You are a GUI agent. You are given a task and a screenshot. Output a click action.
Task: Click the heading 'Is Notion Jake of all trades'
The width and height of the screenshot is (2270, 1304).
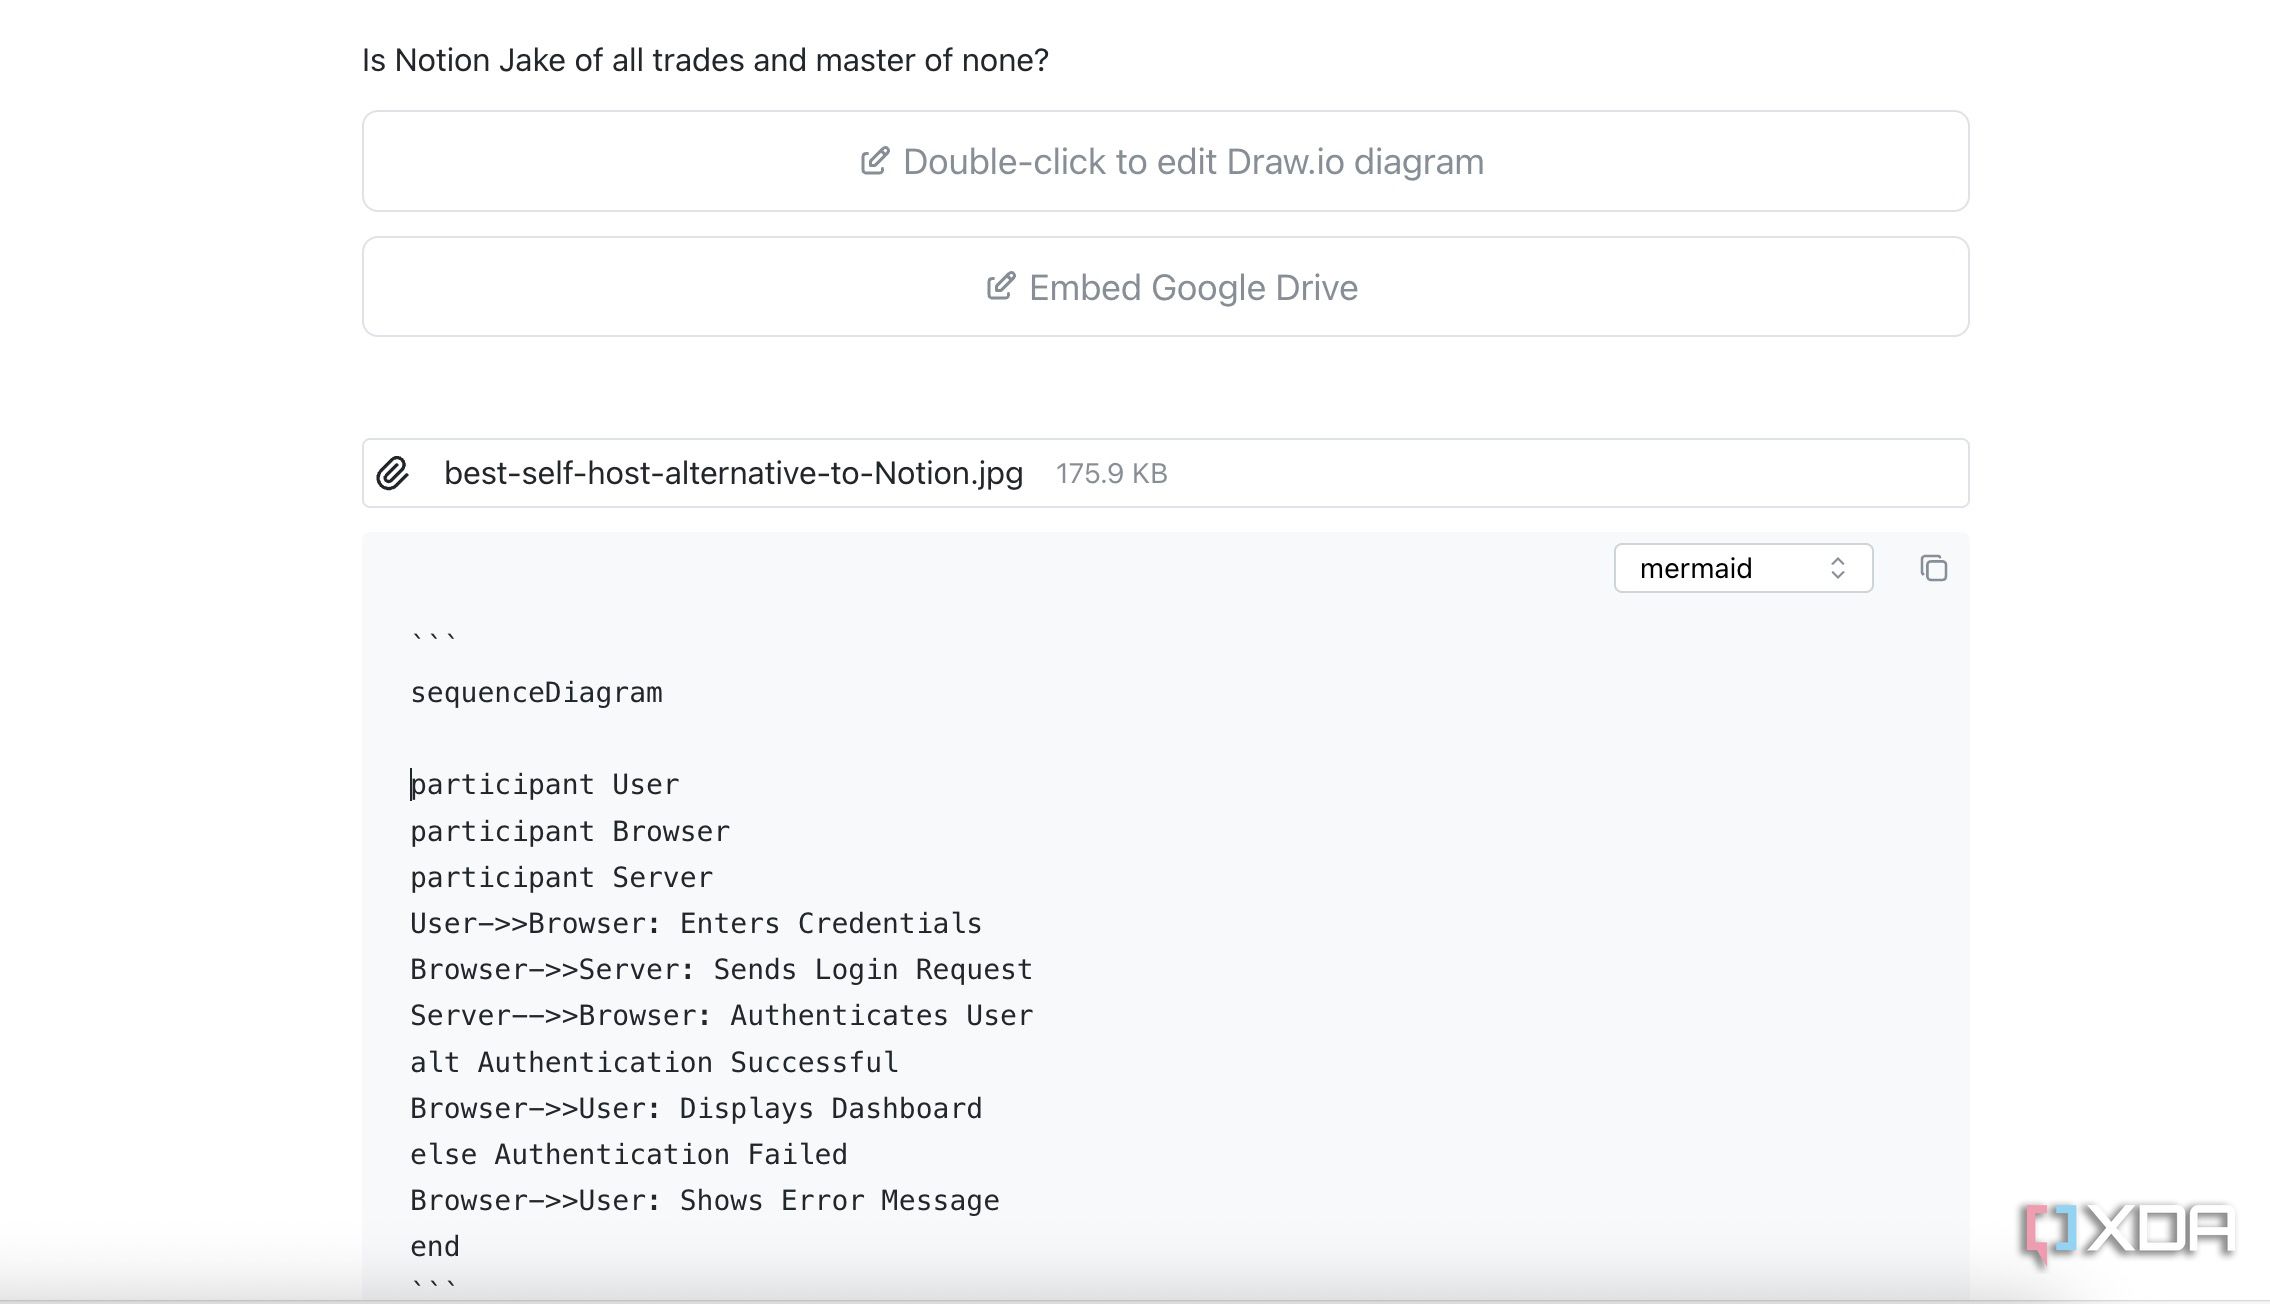tap(705, 60)
